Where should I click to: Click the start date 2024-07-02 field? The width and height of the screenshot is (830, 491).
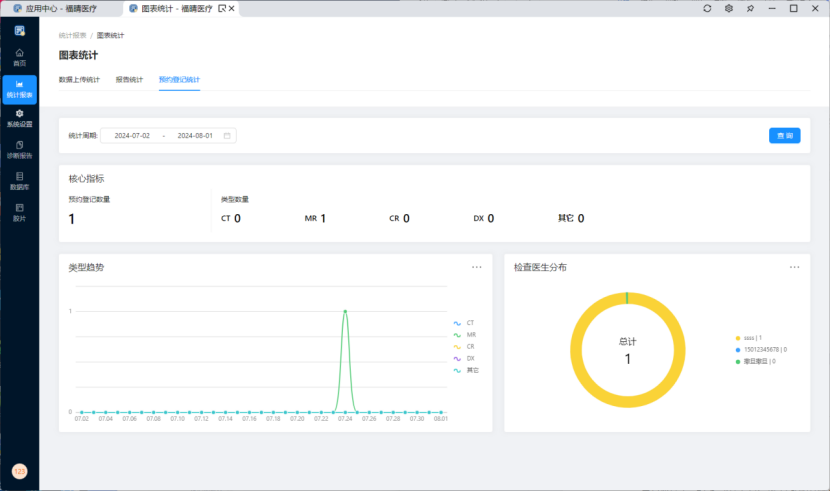point(132,135)
